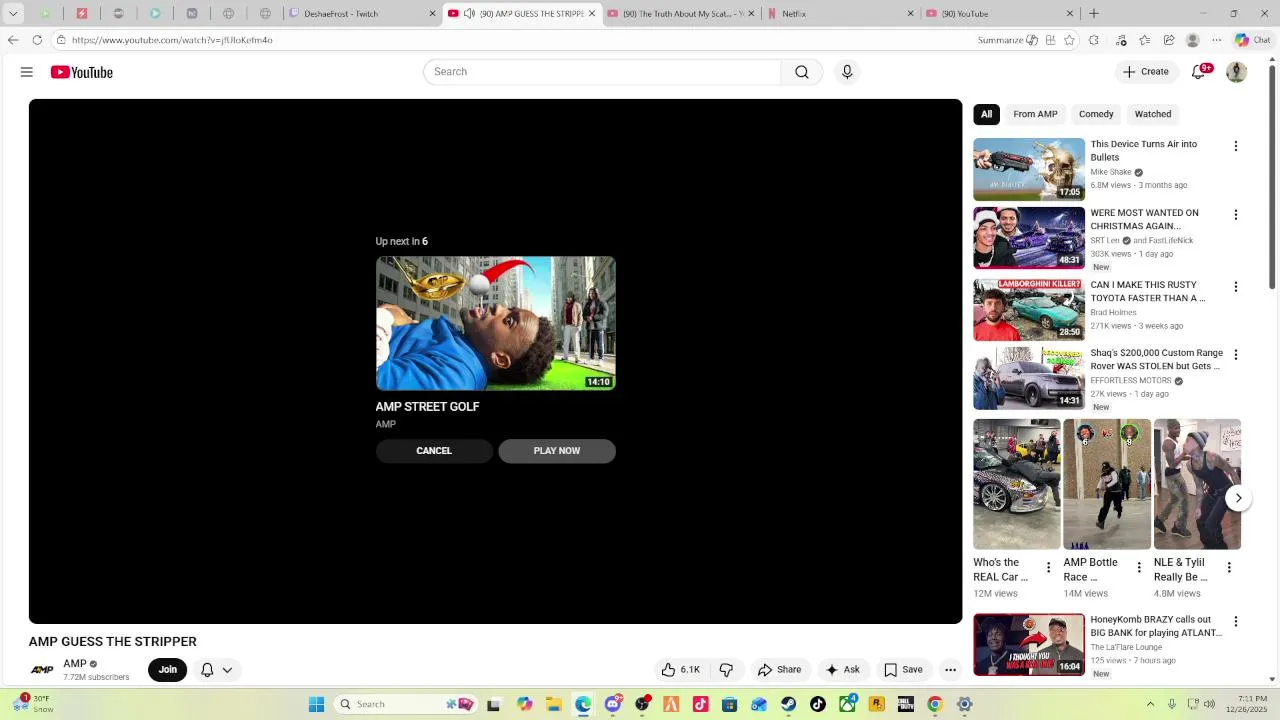This screenshot has width=1280, height=720.
Task: Like the video with thumbs up
Action: pyautogui.click(x=680, y=670)
